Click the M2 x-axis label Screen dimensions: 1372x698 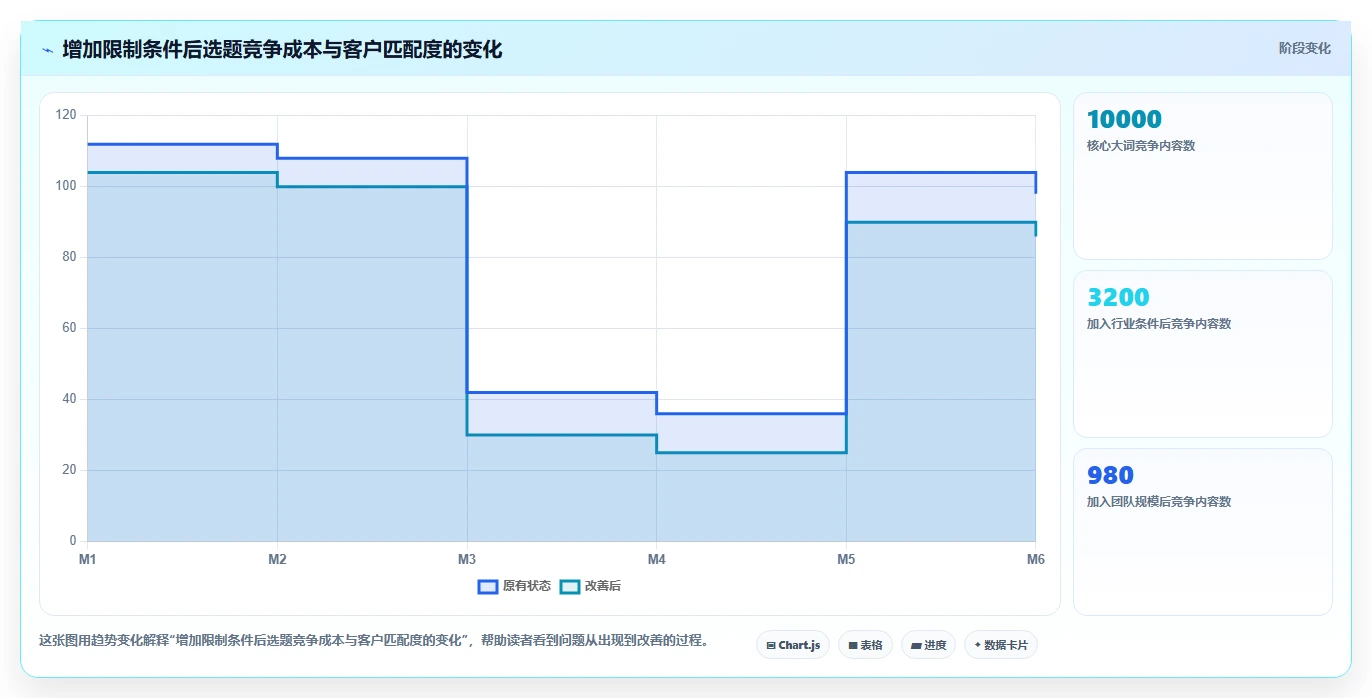277,559
